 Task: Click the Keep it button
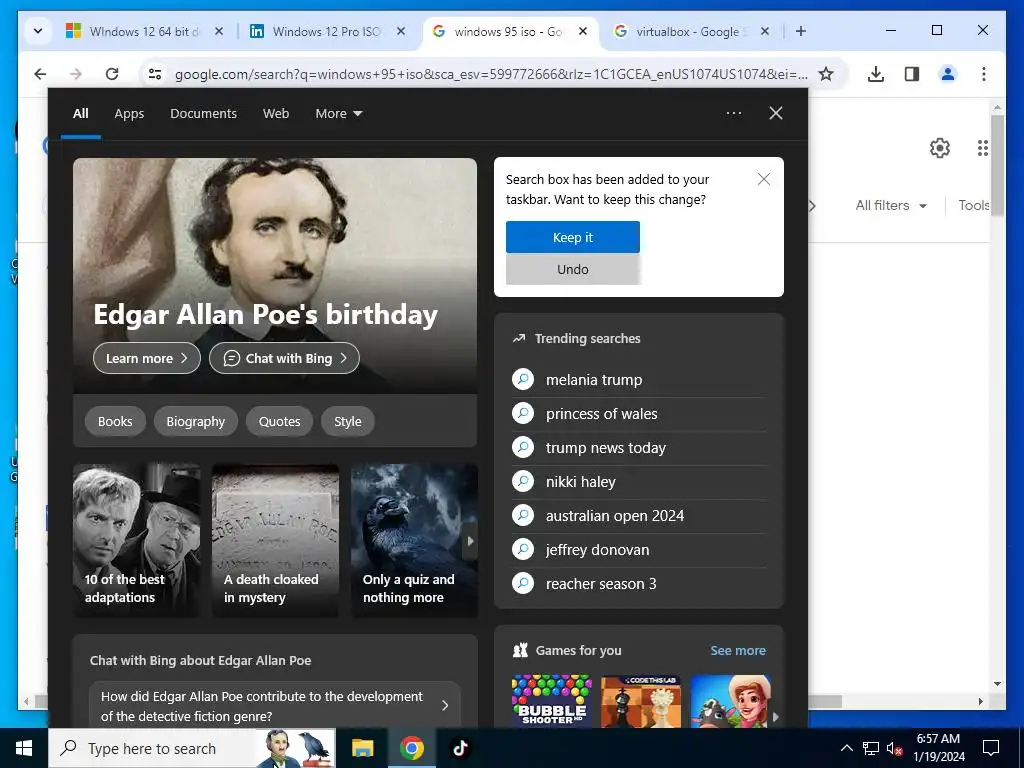click(573, 237)
